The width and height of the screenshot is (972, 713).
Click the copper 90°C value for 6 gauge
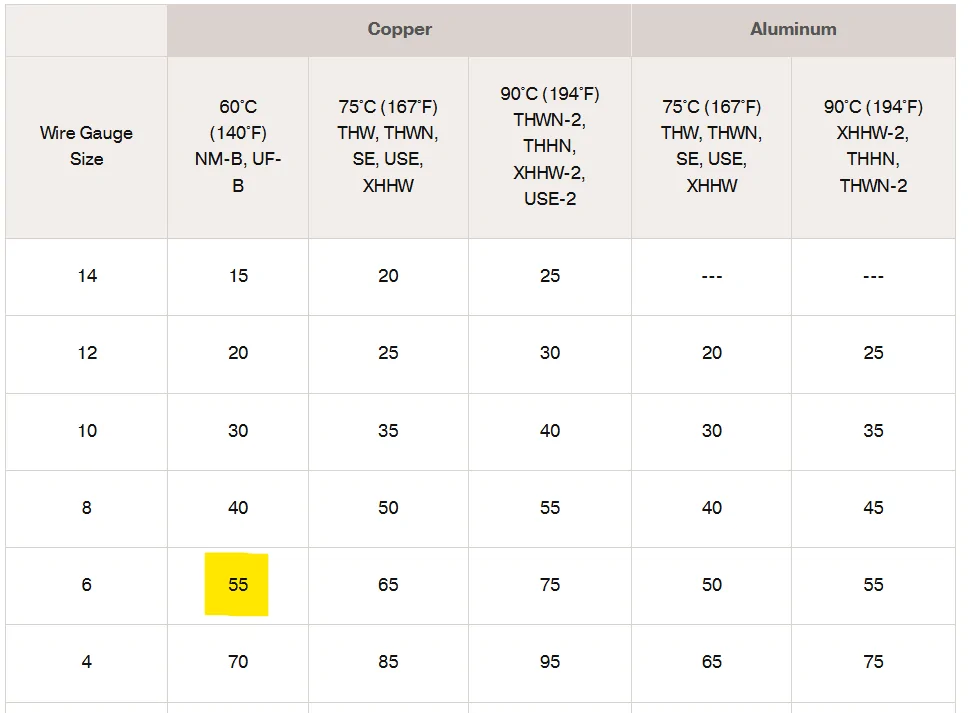click(550, 585)
